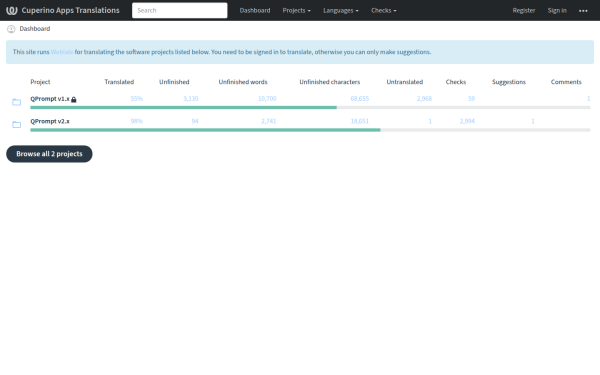Click checks value 59
This screenshot has width=600, height=375.
[x=471, y=99]
